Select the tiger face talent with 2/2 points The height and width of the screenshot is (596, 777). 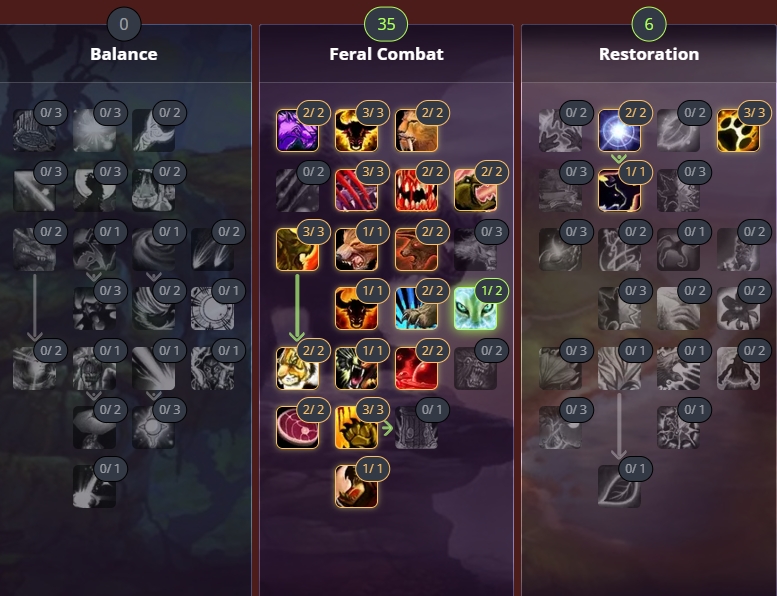click(297, 368)
